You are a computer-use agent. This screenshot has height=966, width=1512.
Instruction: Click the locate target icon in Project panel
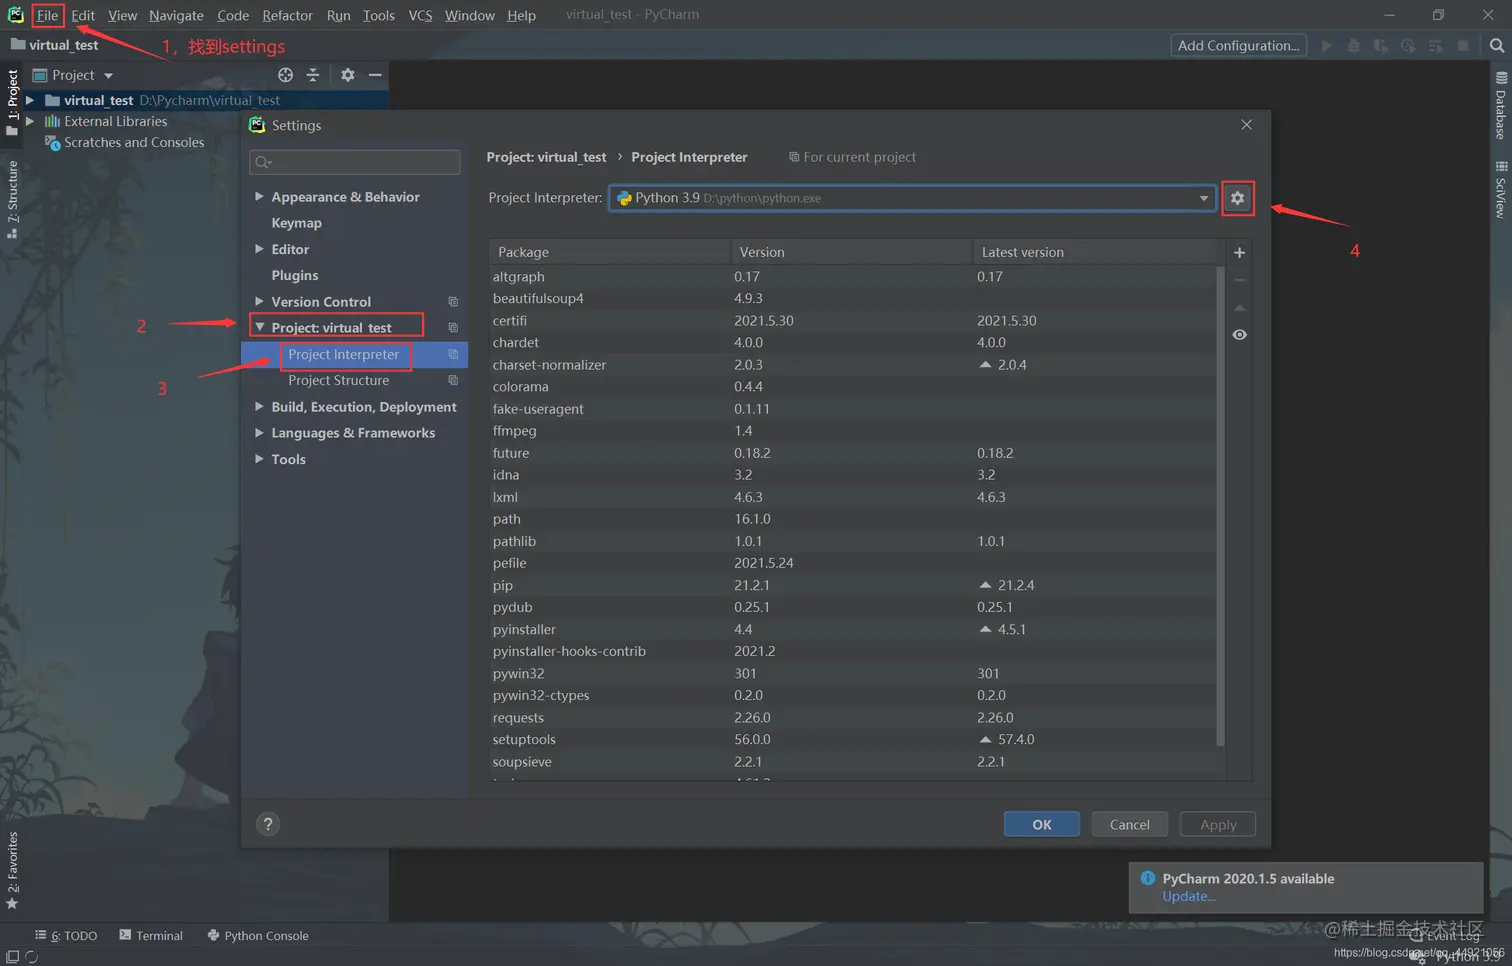(x=285, y=75)
